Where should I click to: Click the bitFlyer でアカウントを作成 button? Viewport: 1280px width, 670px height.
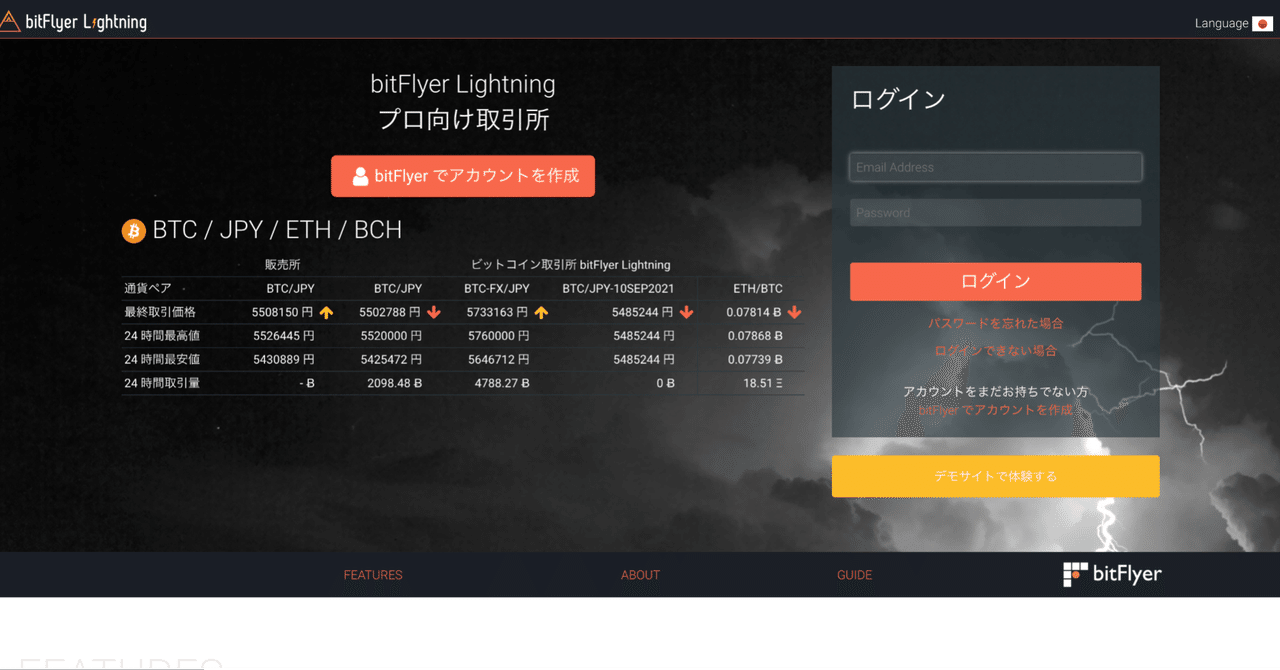463,175
